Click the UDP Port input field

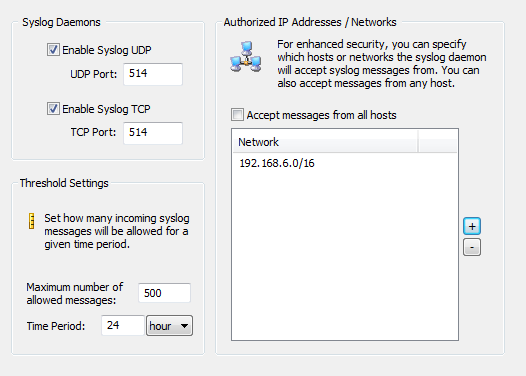point(153,74)
